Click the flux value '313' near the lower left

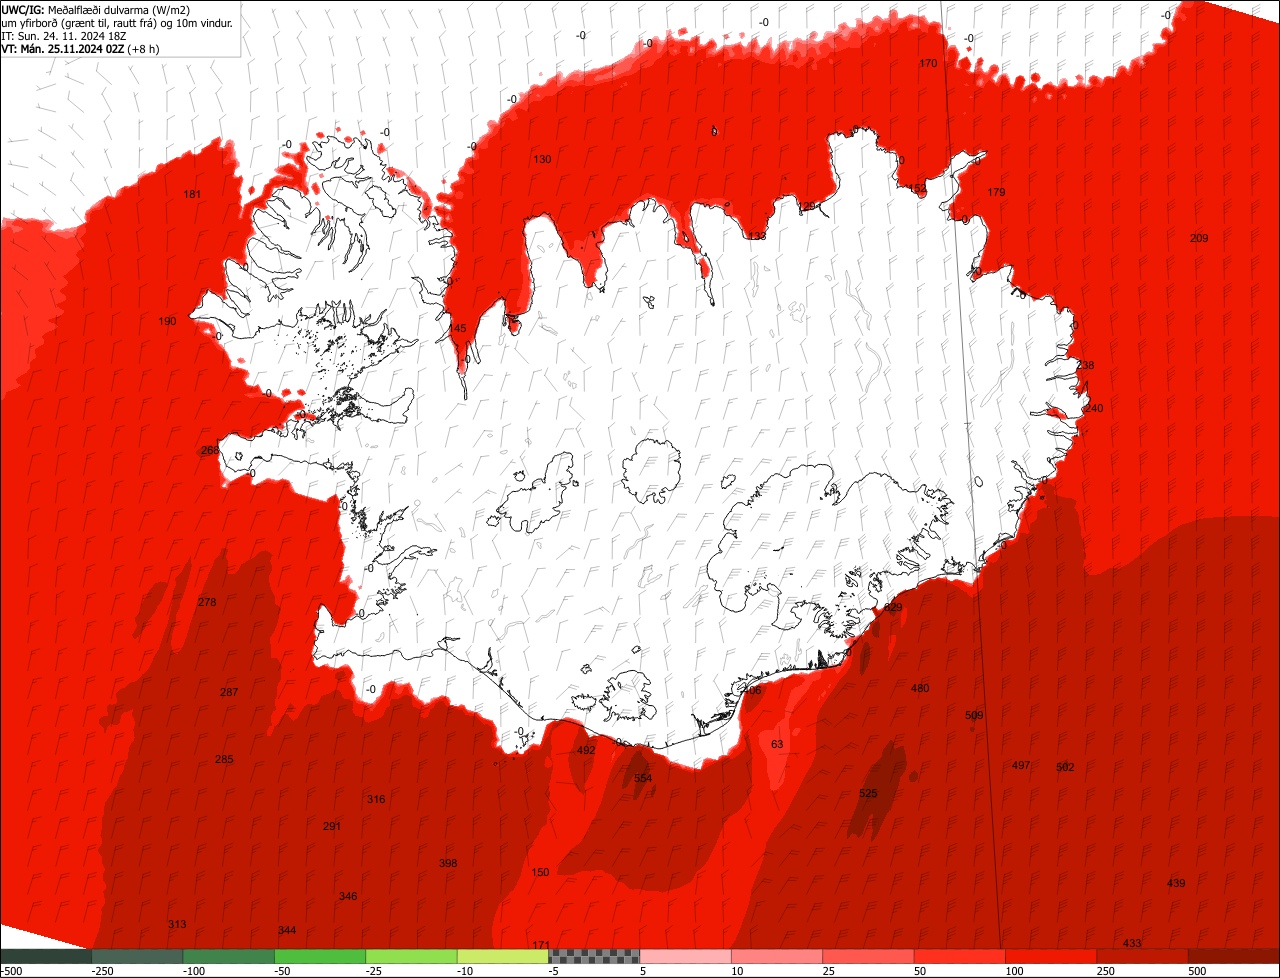click(x=177, y=924)
